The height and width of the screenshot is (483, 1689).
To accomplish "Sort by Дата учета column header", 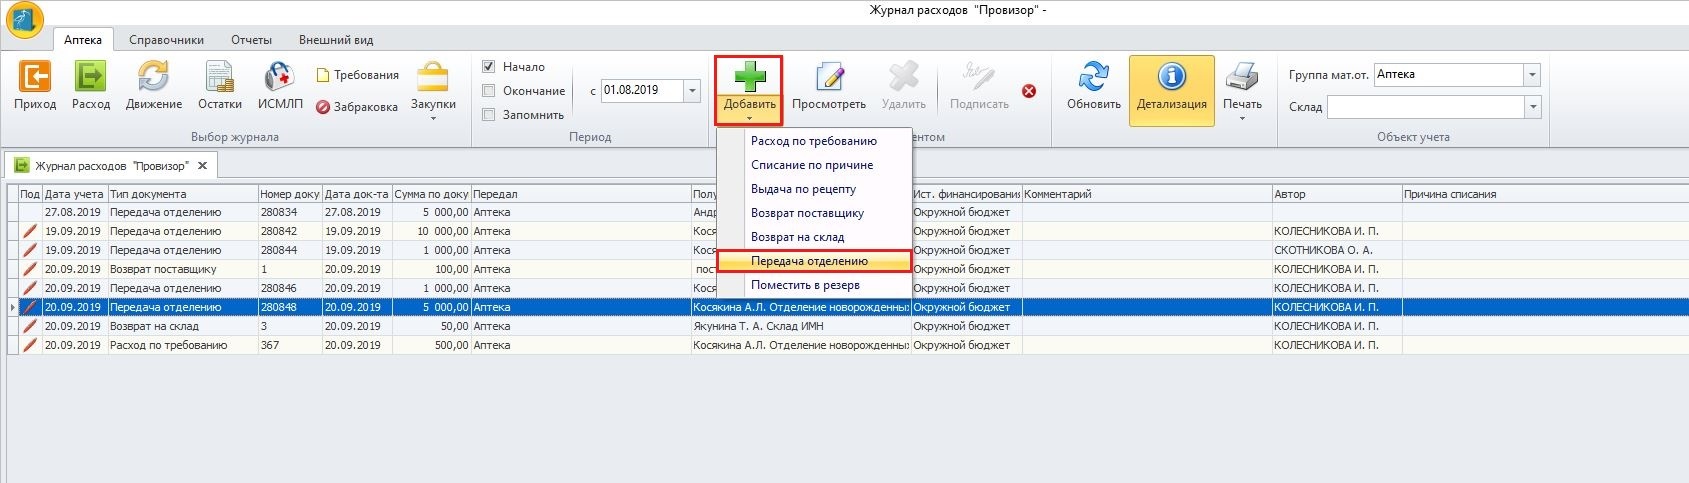I will click(x=74, y=194).
